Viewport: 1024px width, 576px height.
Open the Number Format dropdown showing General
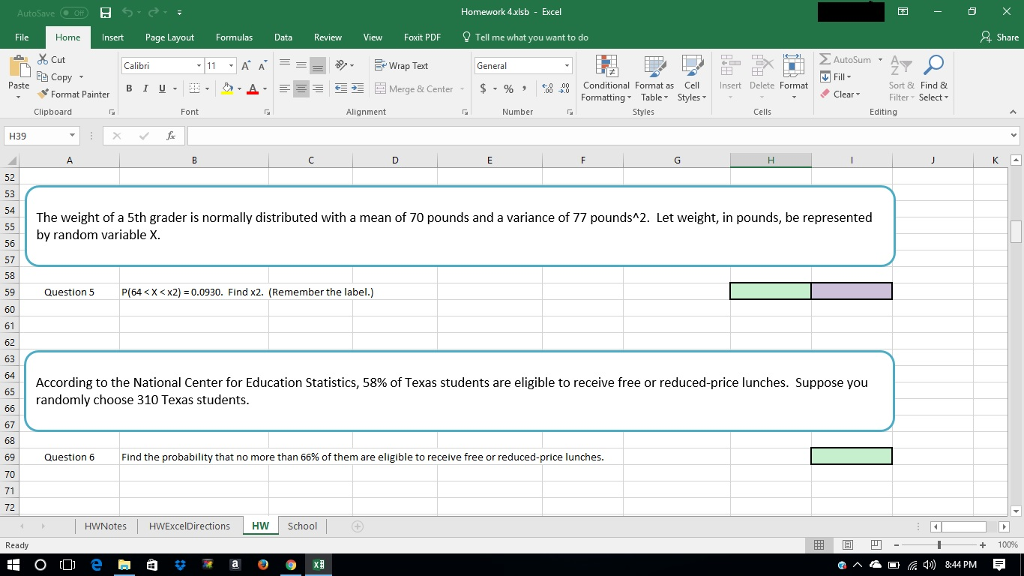(521, 64)
